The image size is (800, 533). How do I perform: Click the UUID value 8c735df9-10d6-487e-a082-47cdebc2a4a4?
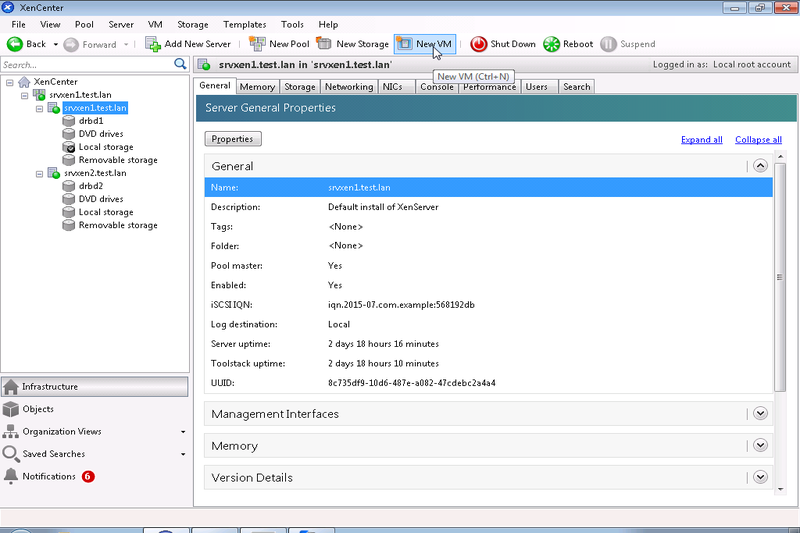(x=412, y=383)
